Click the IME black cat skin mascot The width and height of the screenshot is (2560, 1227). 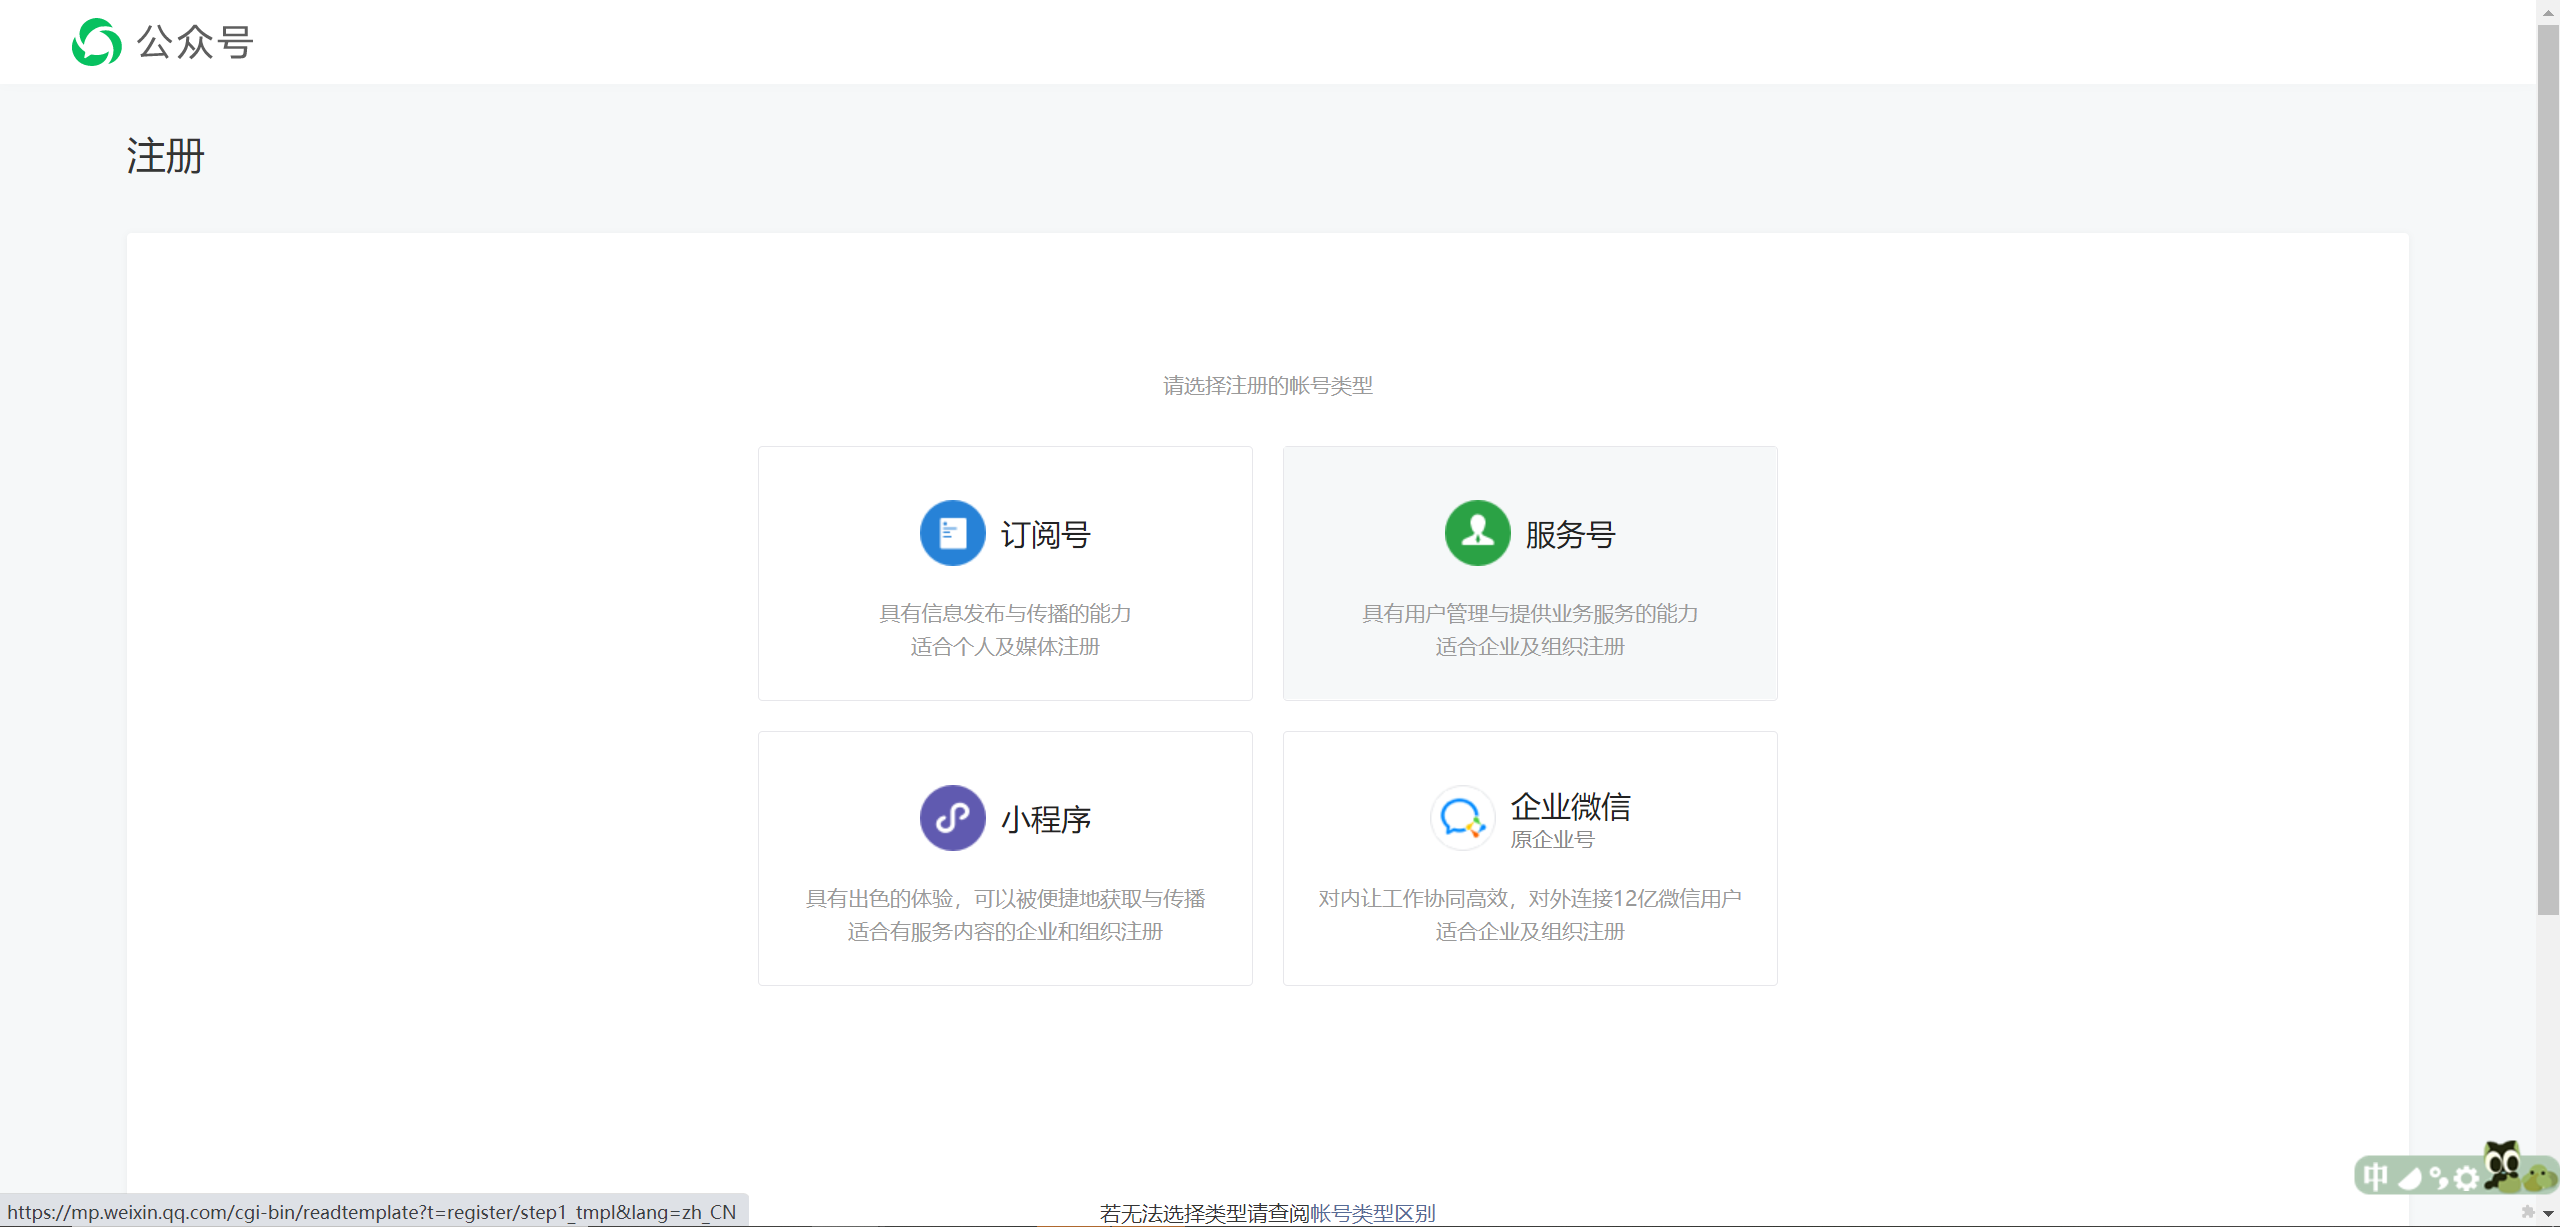pos(2502,1164)
